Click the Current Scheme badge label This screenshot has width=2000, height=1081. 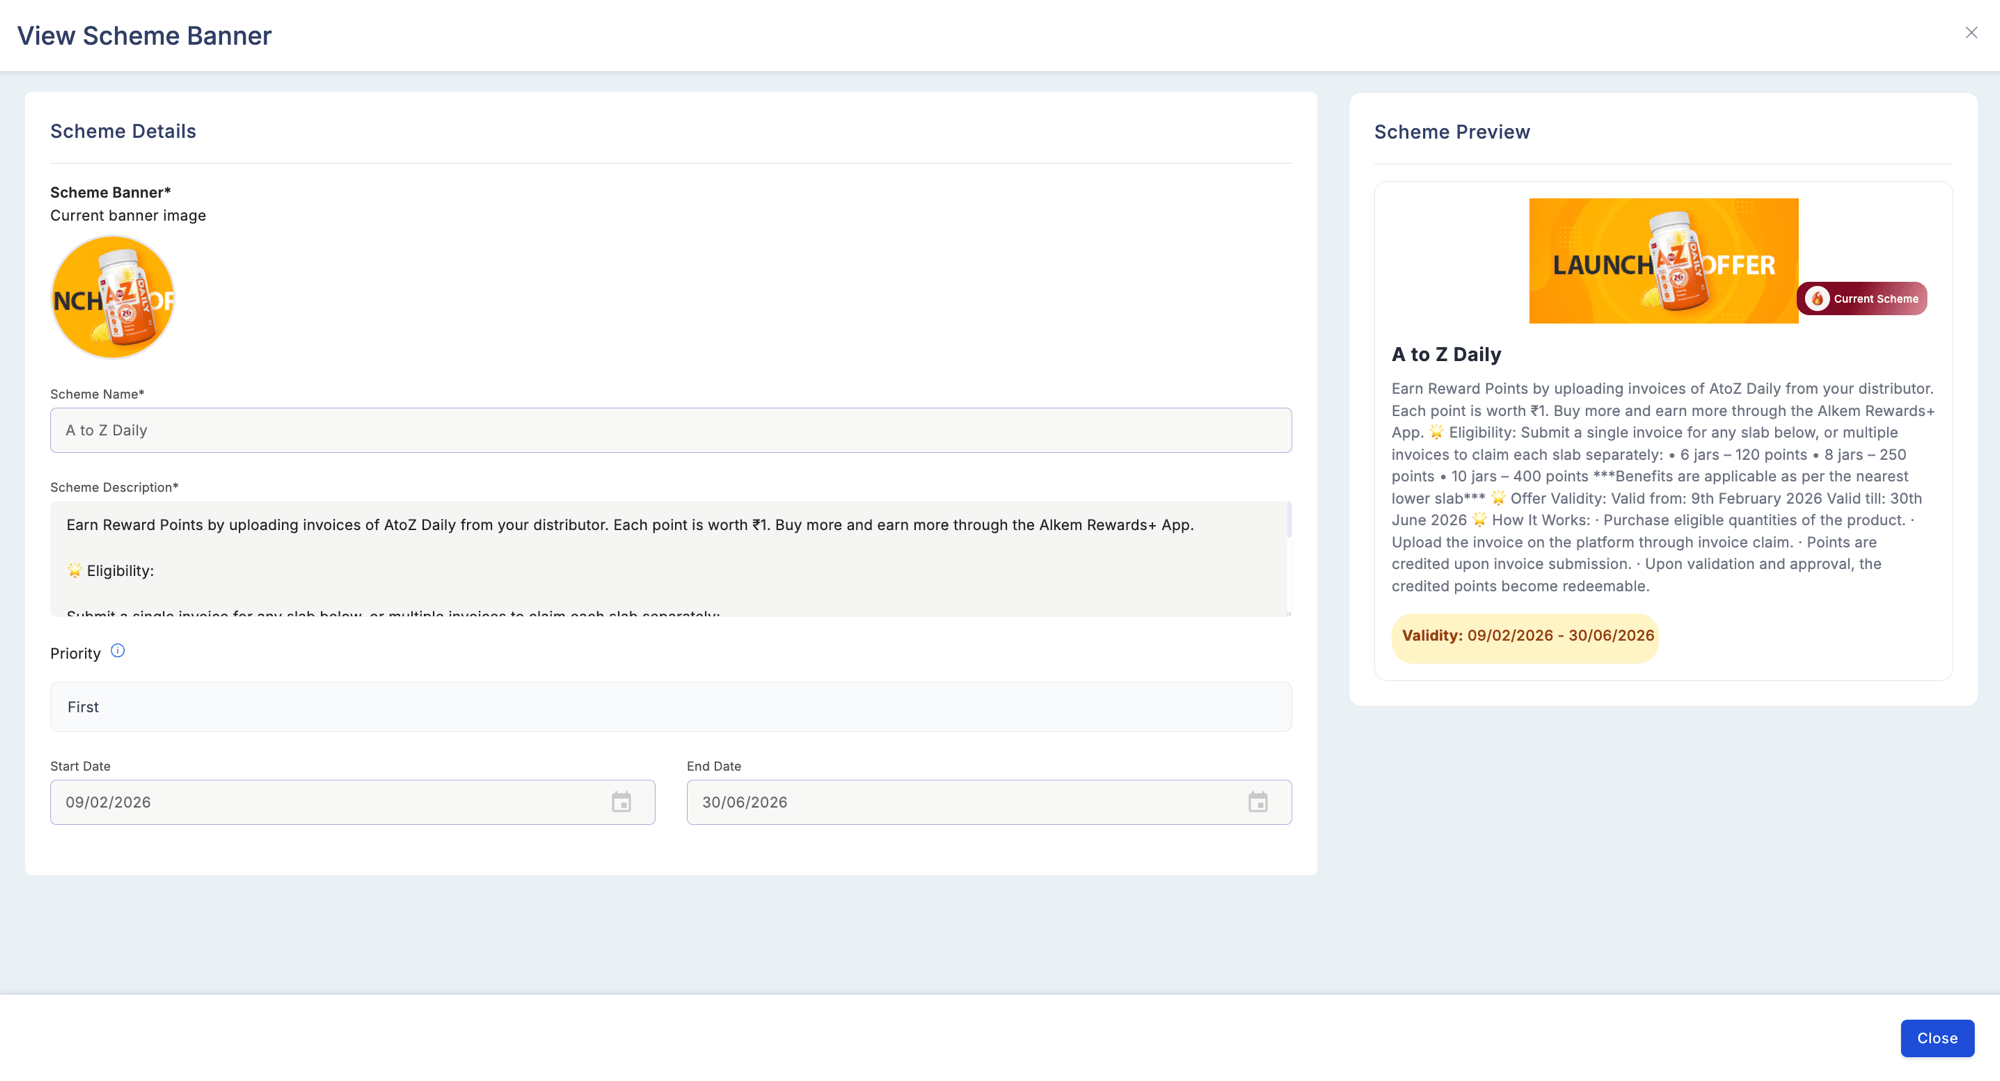click(1876, 299)
